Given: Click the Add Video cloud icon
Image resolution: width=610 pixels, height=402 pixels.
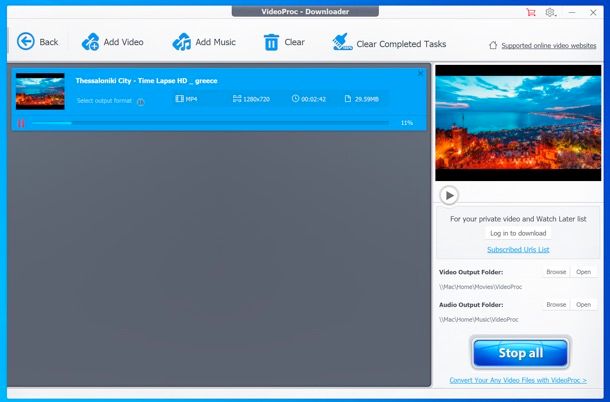Looking at the screenshot, I should (x=90, y=42).
